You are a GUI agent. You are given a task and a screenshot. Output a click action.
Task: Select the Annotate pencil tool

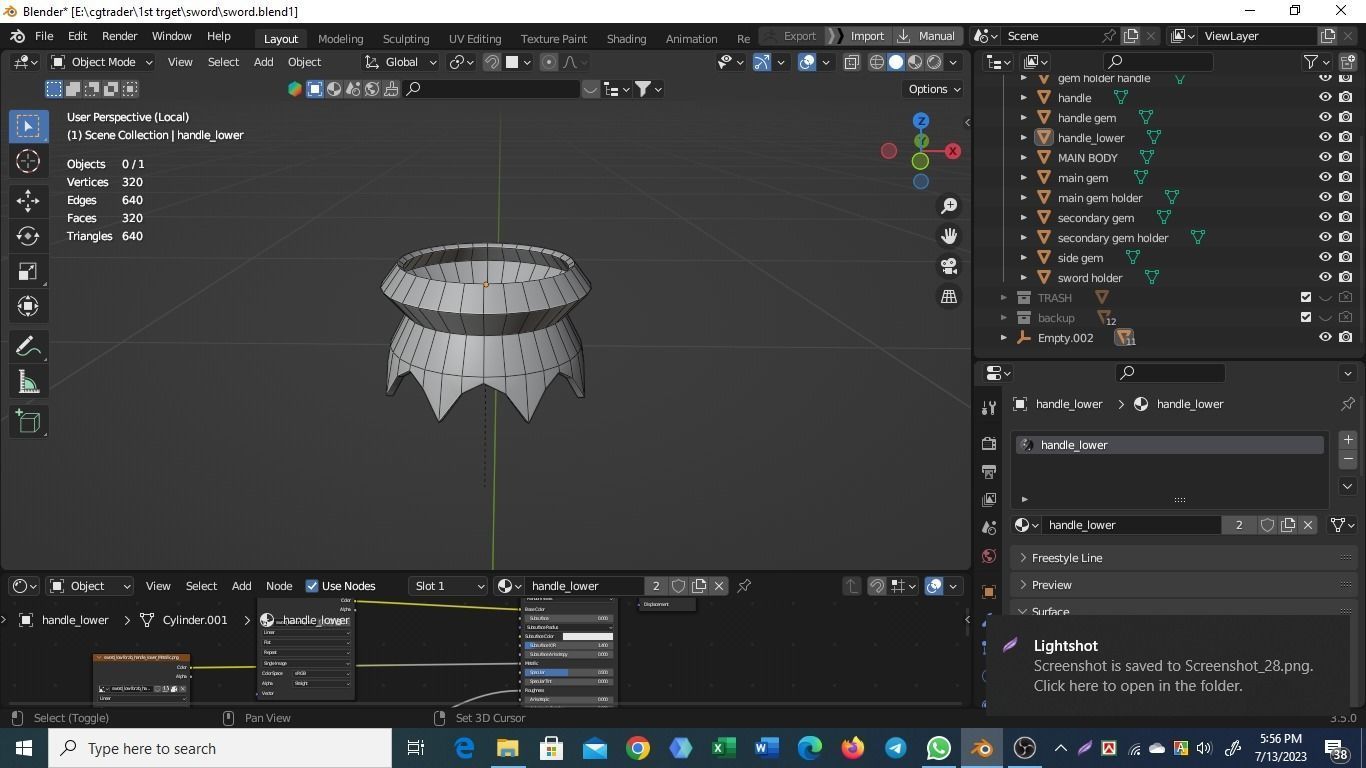(28, 346)
